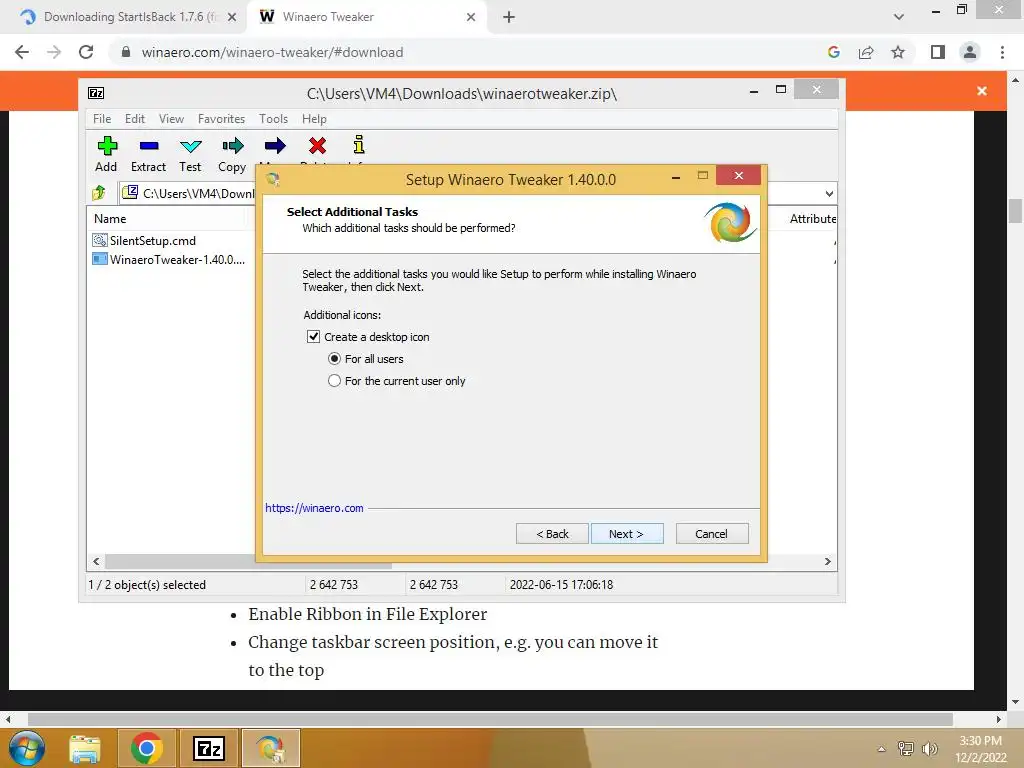Open the File menu in 7-Zip
1024x768 pixels.
102,119
